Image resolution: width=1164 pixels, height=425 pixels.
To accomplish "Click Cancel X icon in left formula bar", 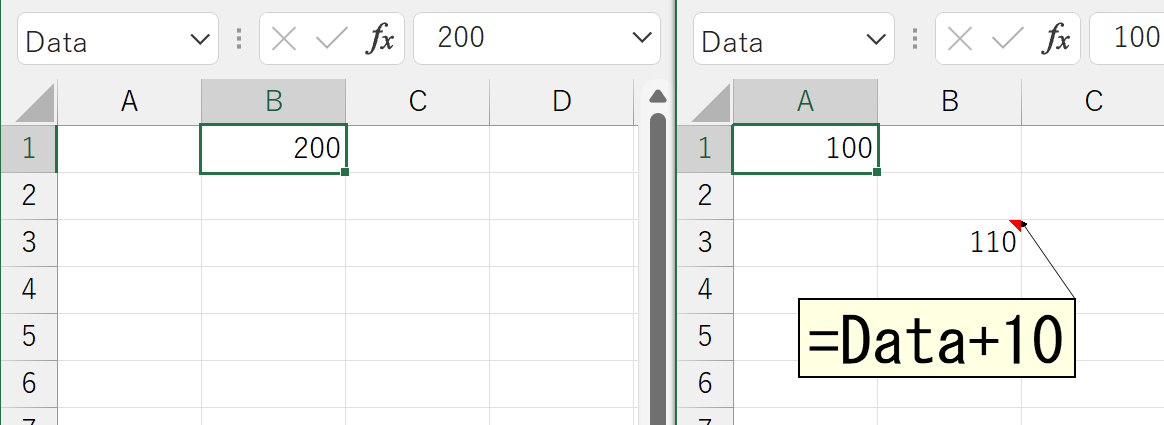I will (x=285, y=39).
